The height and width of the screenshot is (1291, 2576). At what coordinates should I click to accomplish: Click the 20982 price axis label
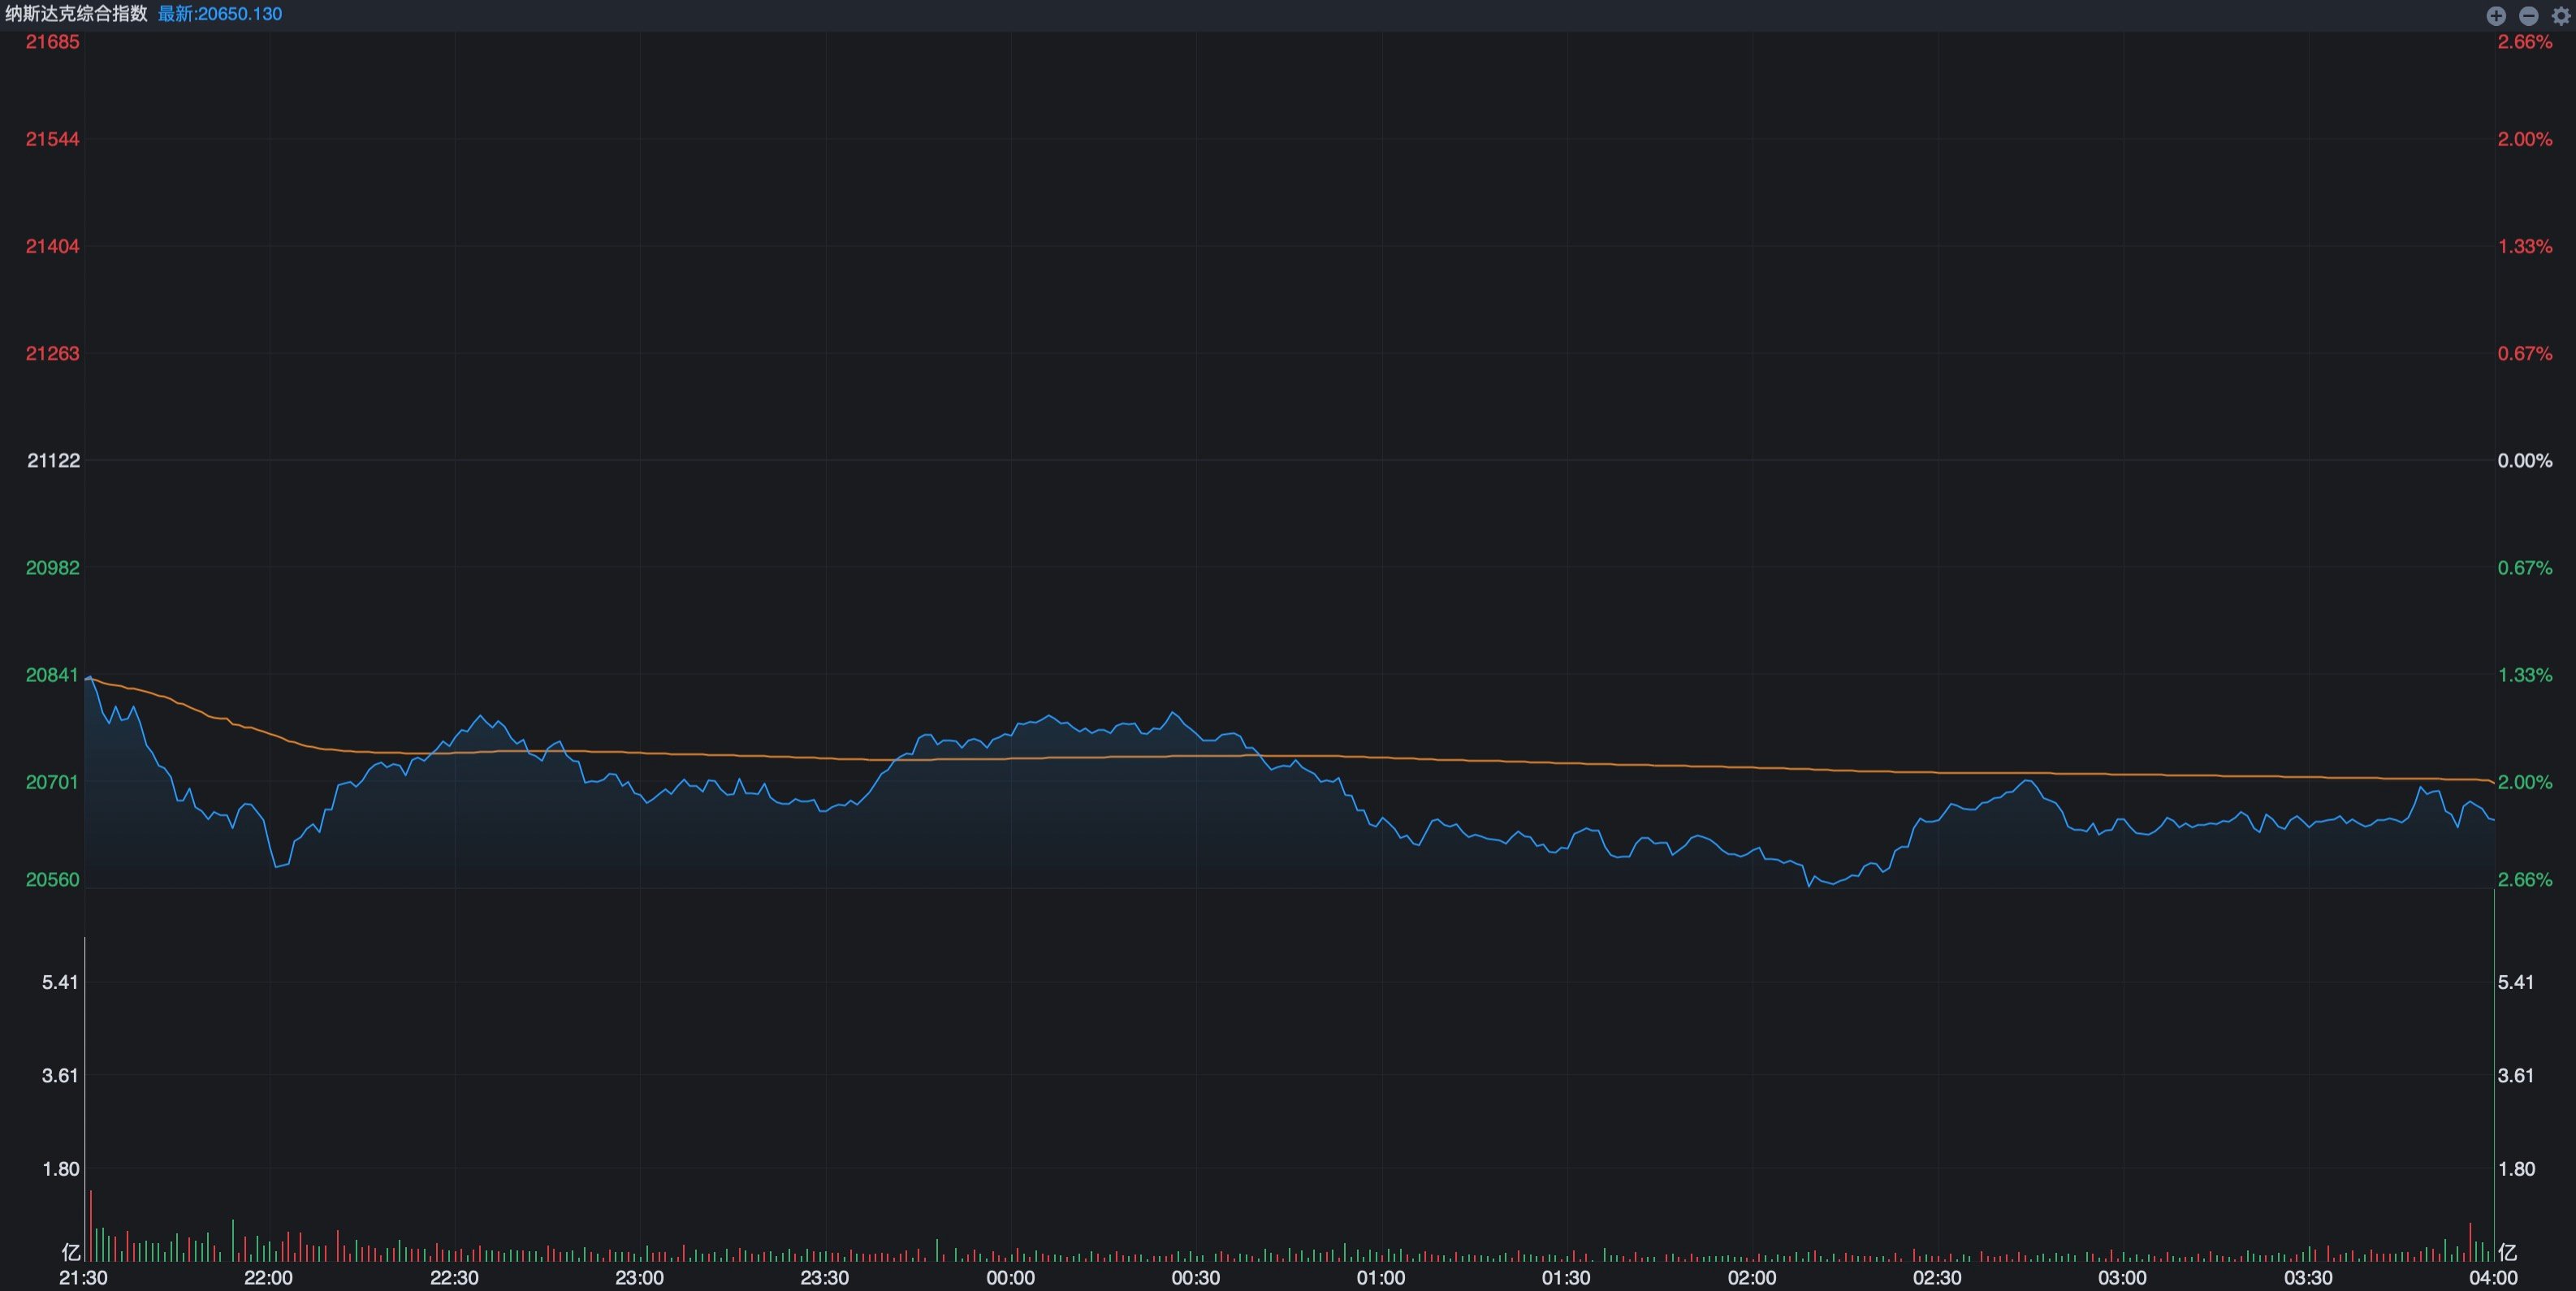pos(52,567)
